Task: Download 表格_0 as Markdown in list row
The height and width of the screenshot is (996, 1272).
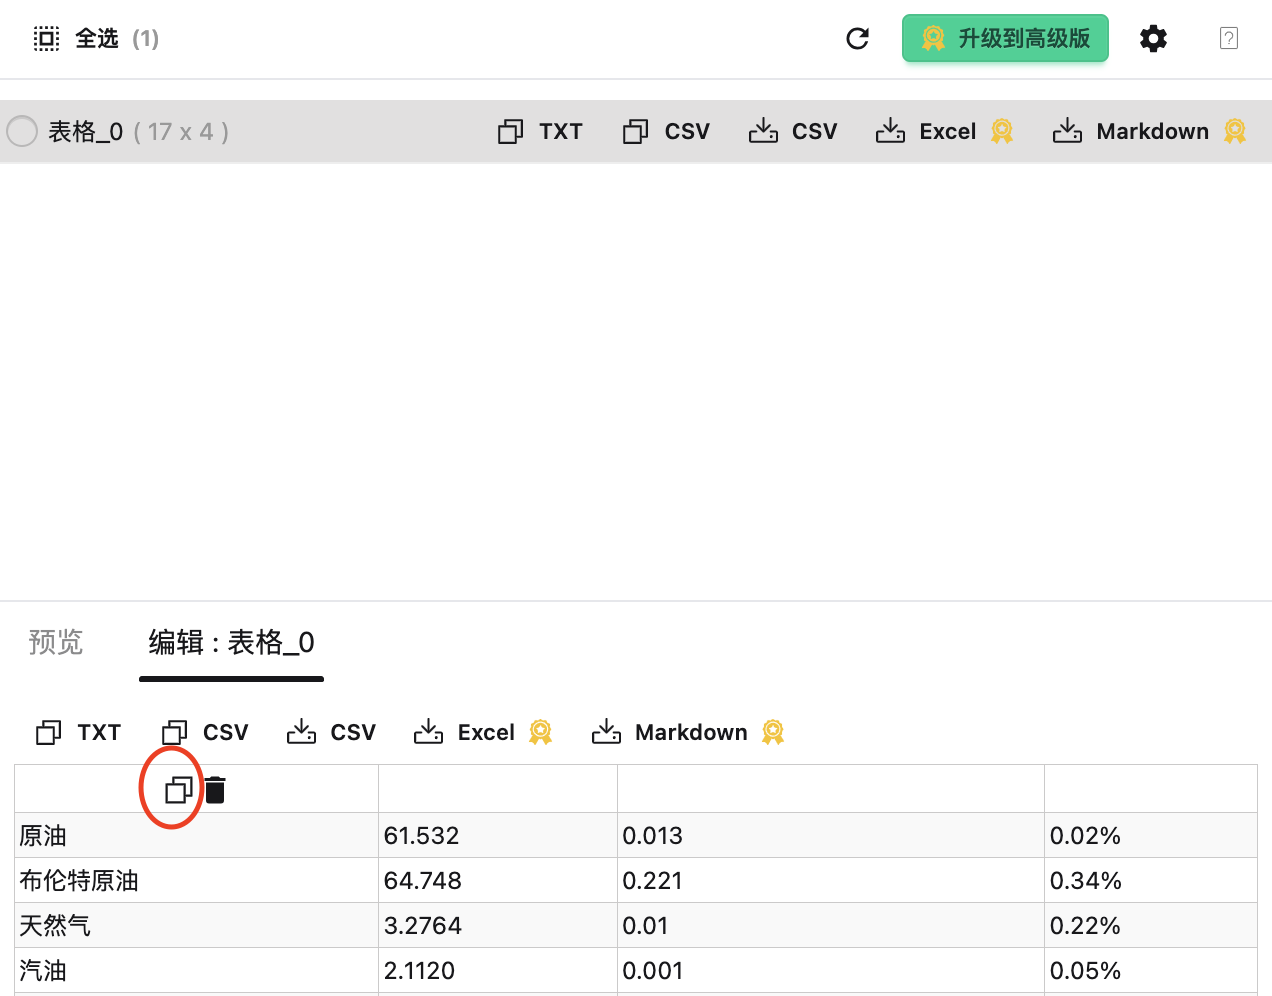Action: [1131, 131]
